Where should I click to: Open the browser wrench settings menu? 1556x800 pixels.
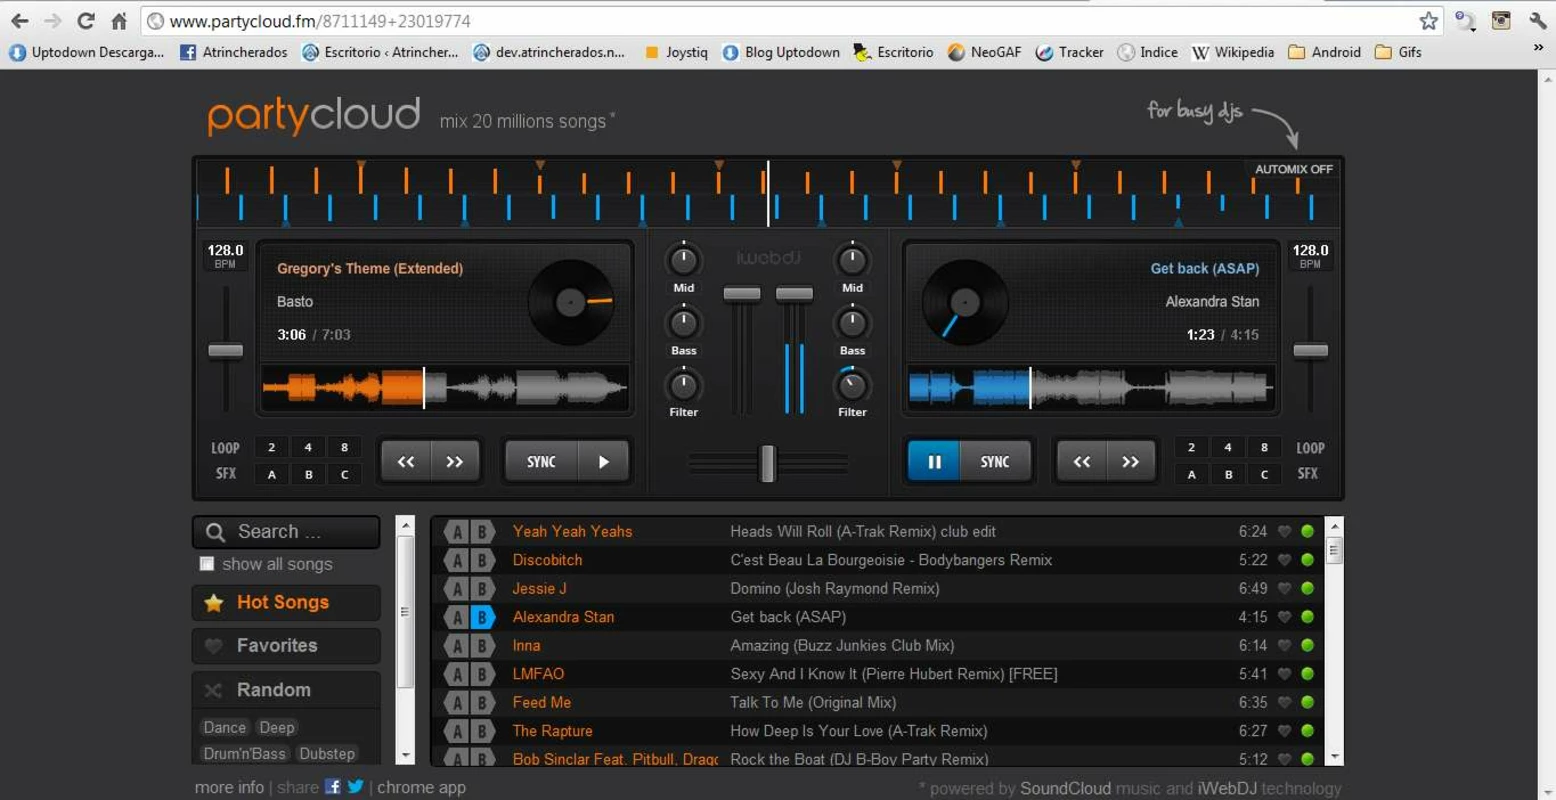[x=1538, y=20]
